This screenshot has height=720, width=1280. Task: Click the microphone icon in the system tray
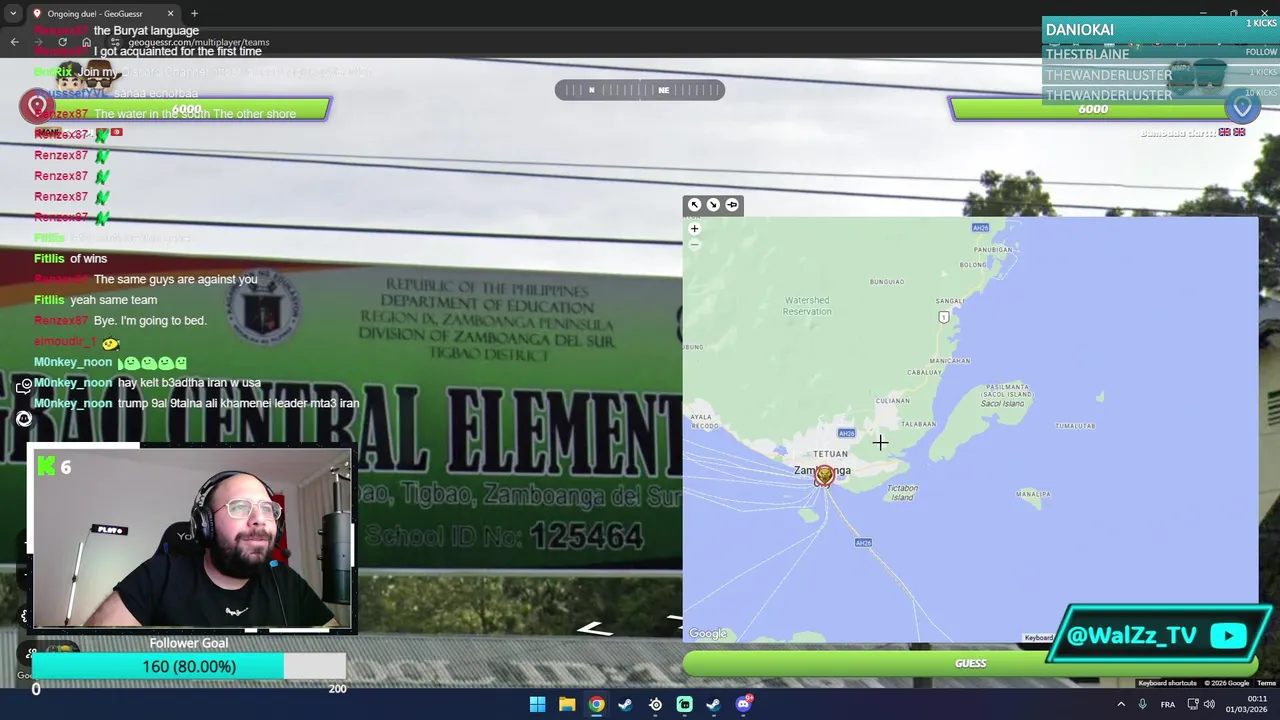pyautogui.click(x=1142, y=704)
